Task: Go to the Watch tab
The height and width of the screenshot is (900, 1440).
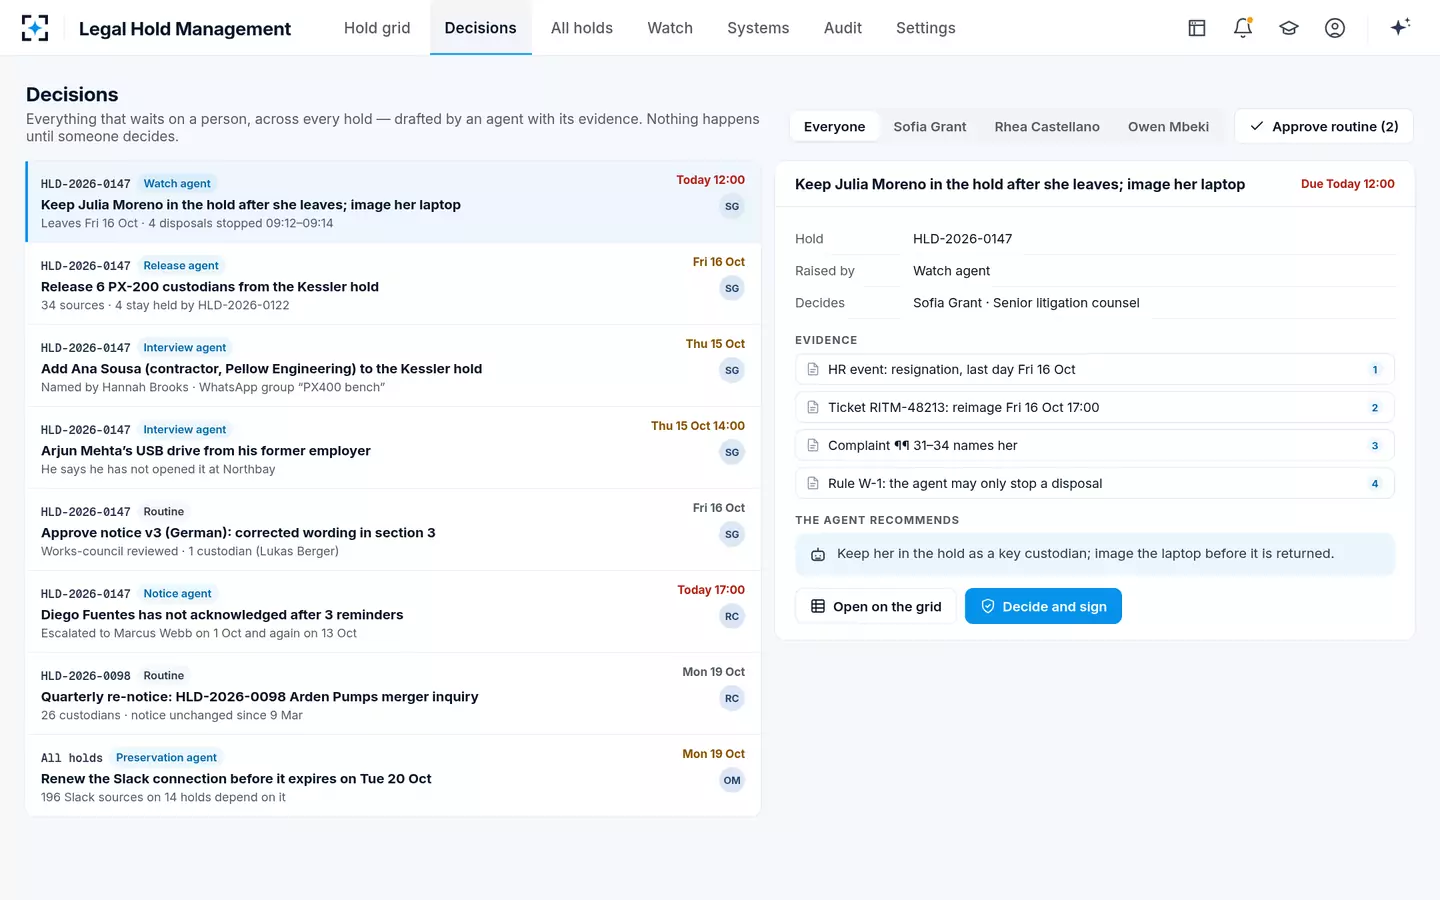Action: point(670,28)
